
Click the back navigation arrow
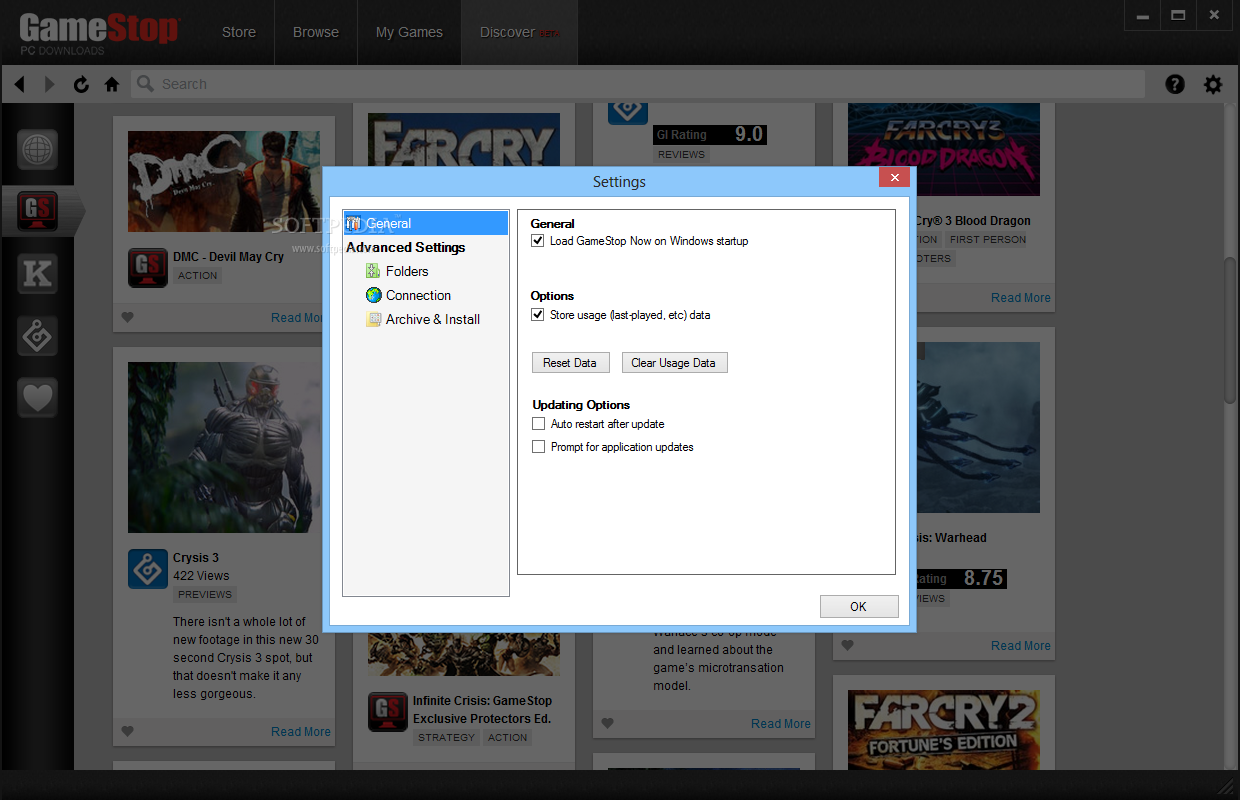(20, 84)
